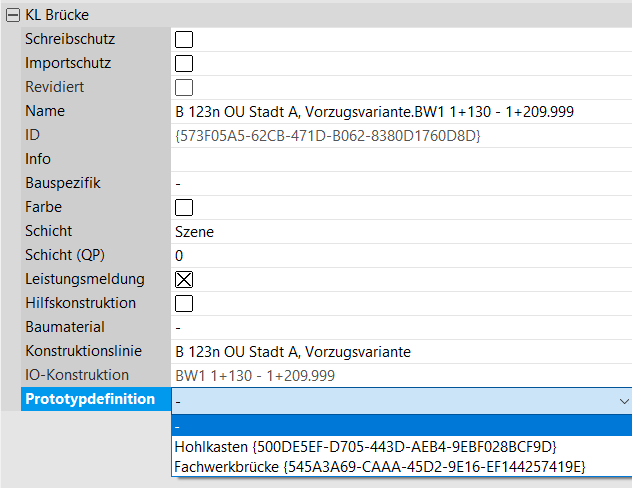Click the Baumaterial value field
Viewport: 632px width, 488px height.
tap(400, 327)
